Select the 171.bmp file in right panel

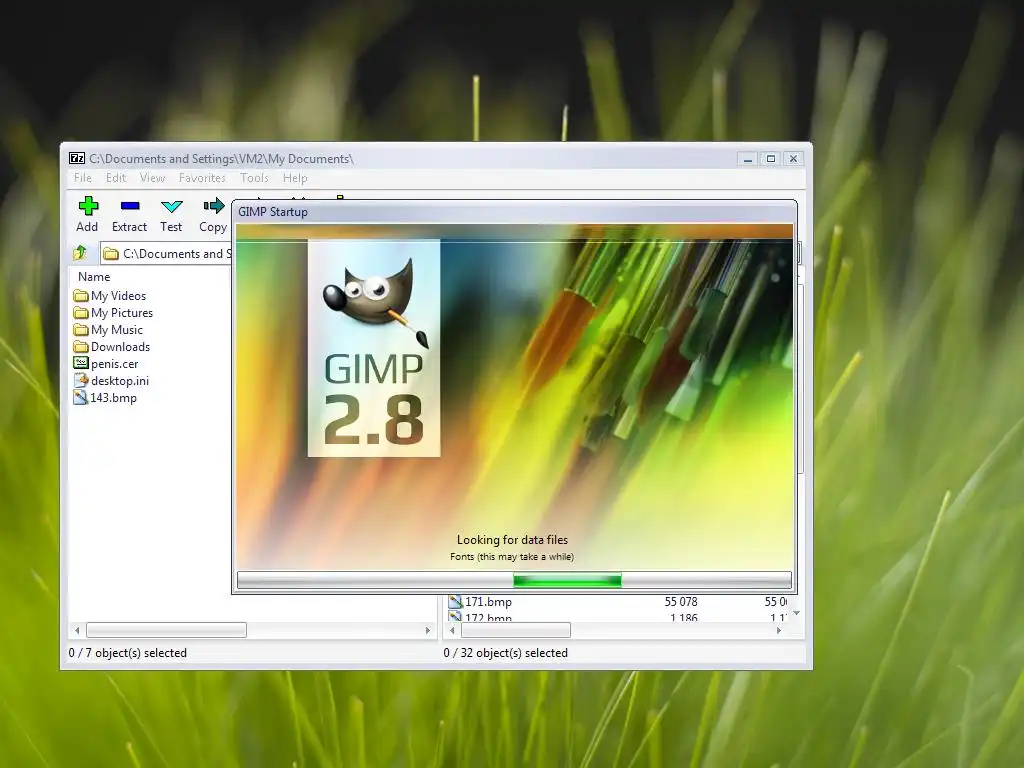point(480,601)
